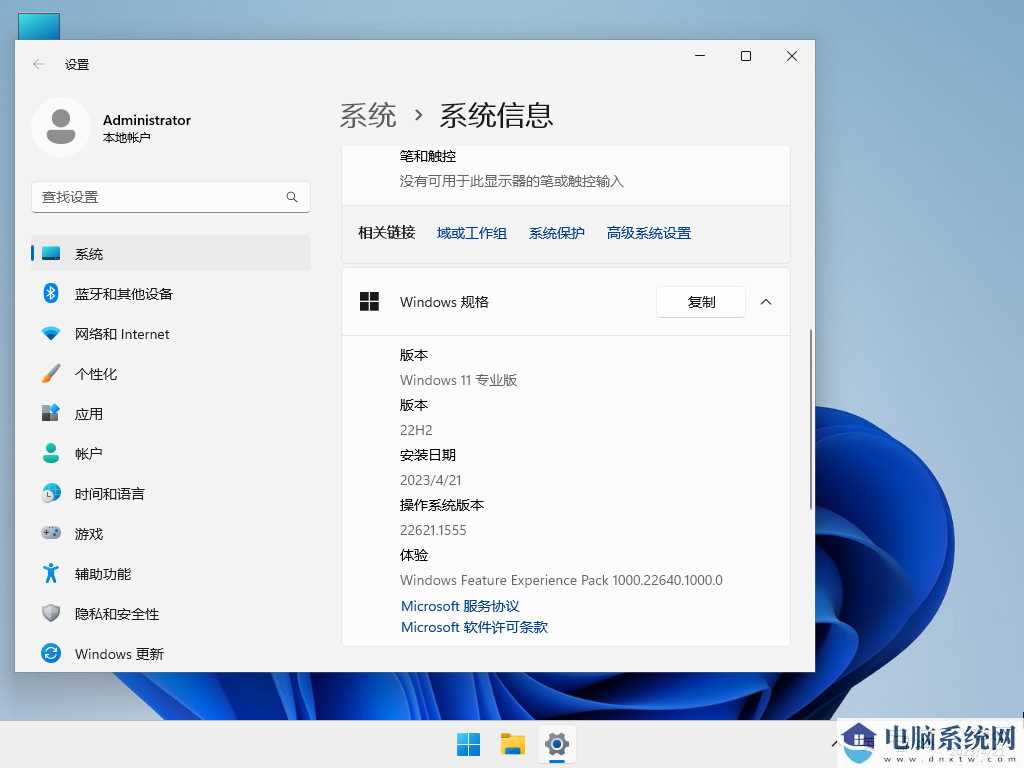Image resolution: width=1024 pixels, height=768 pixels.
Task: Click the Windows logo beside Windows 规格
Action: click(369, 302)
